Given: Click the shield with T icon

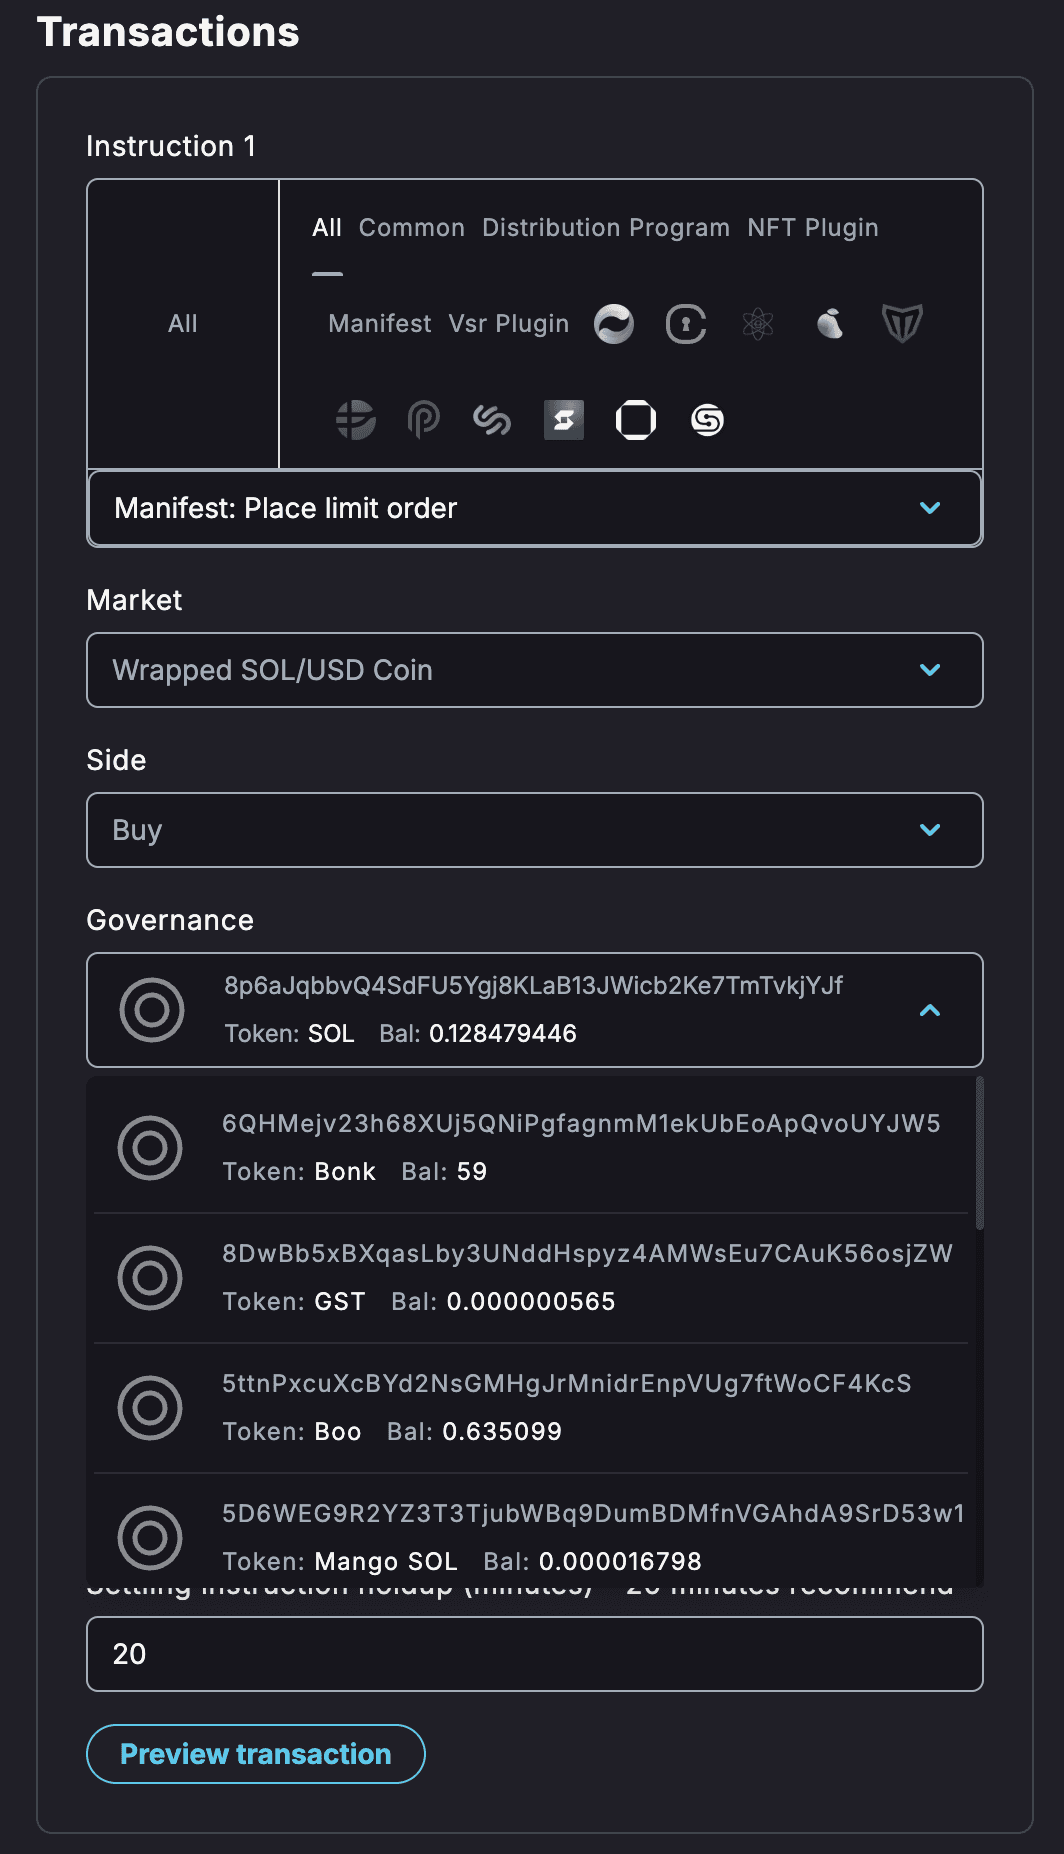Looking at the screenshot, I should (x=902, y=324).
